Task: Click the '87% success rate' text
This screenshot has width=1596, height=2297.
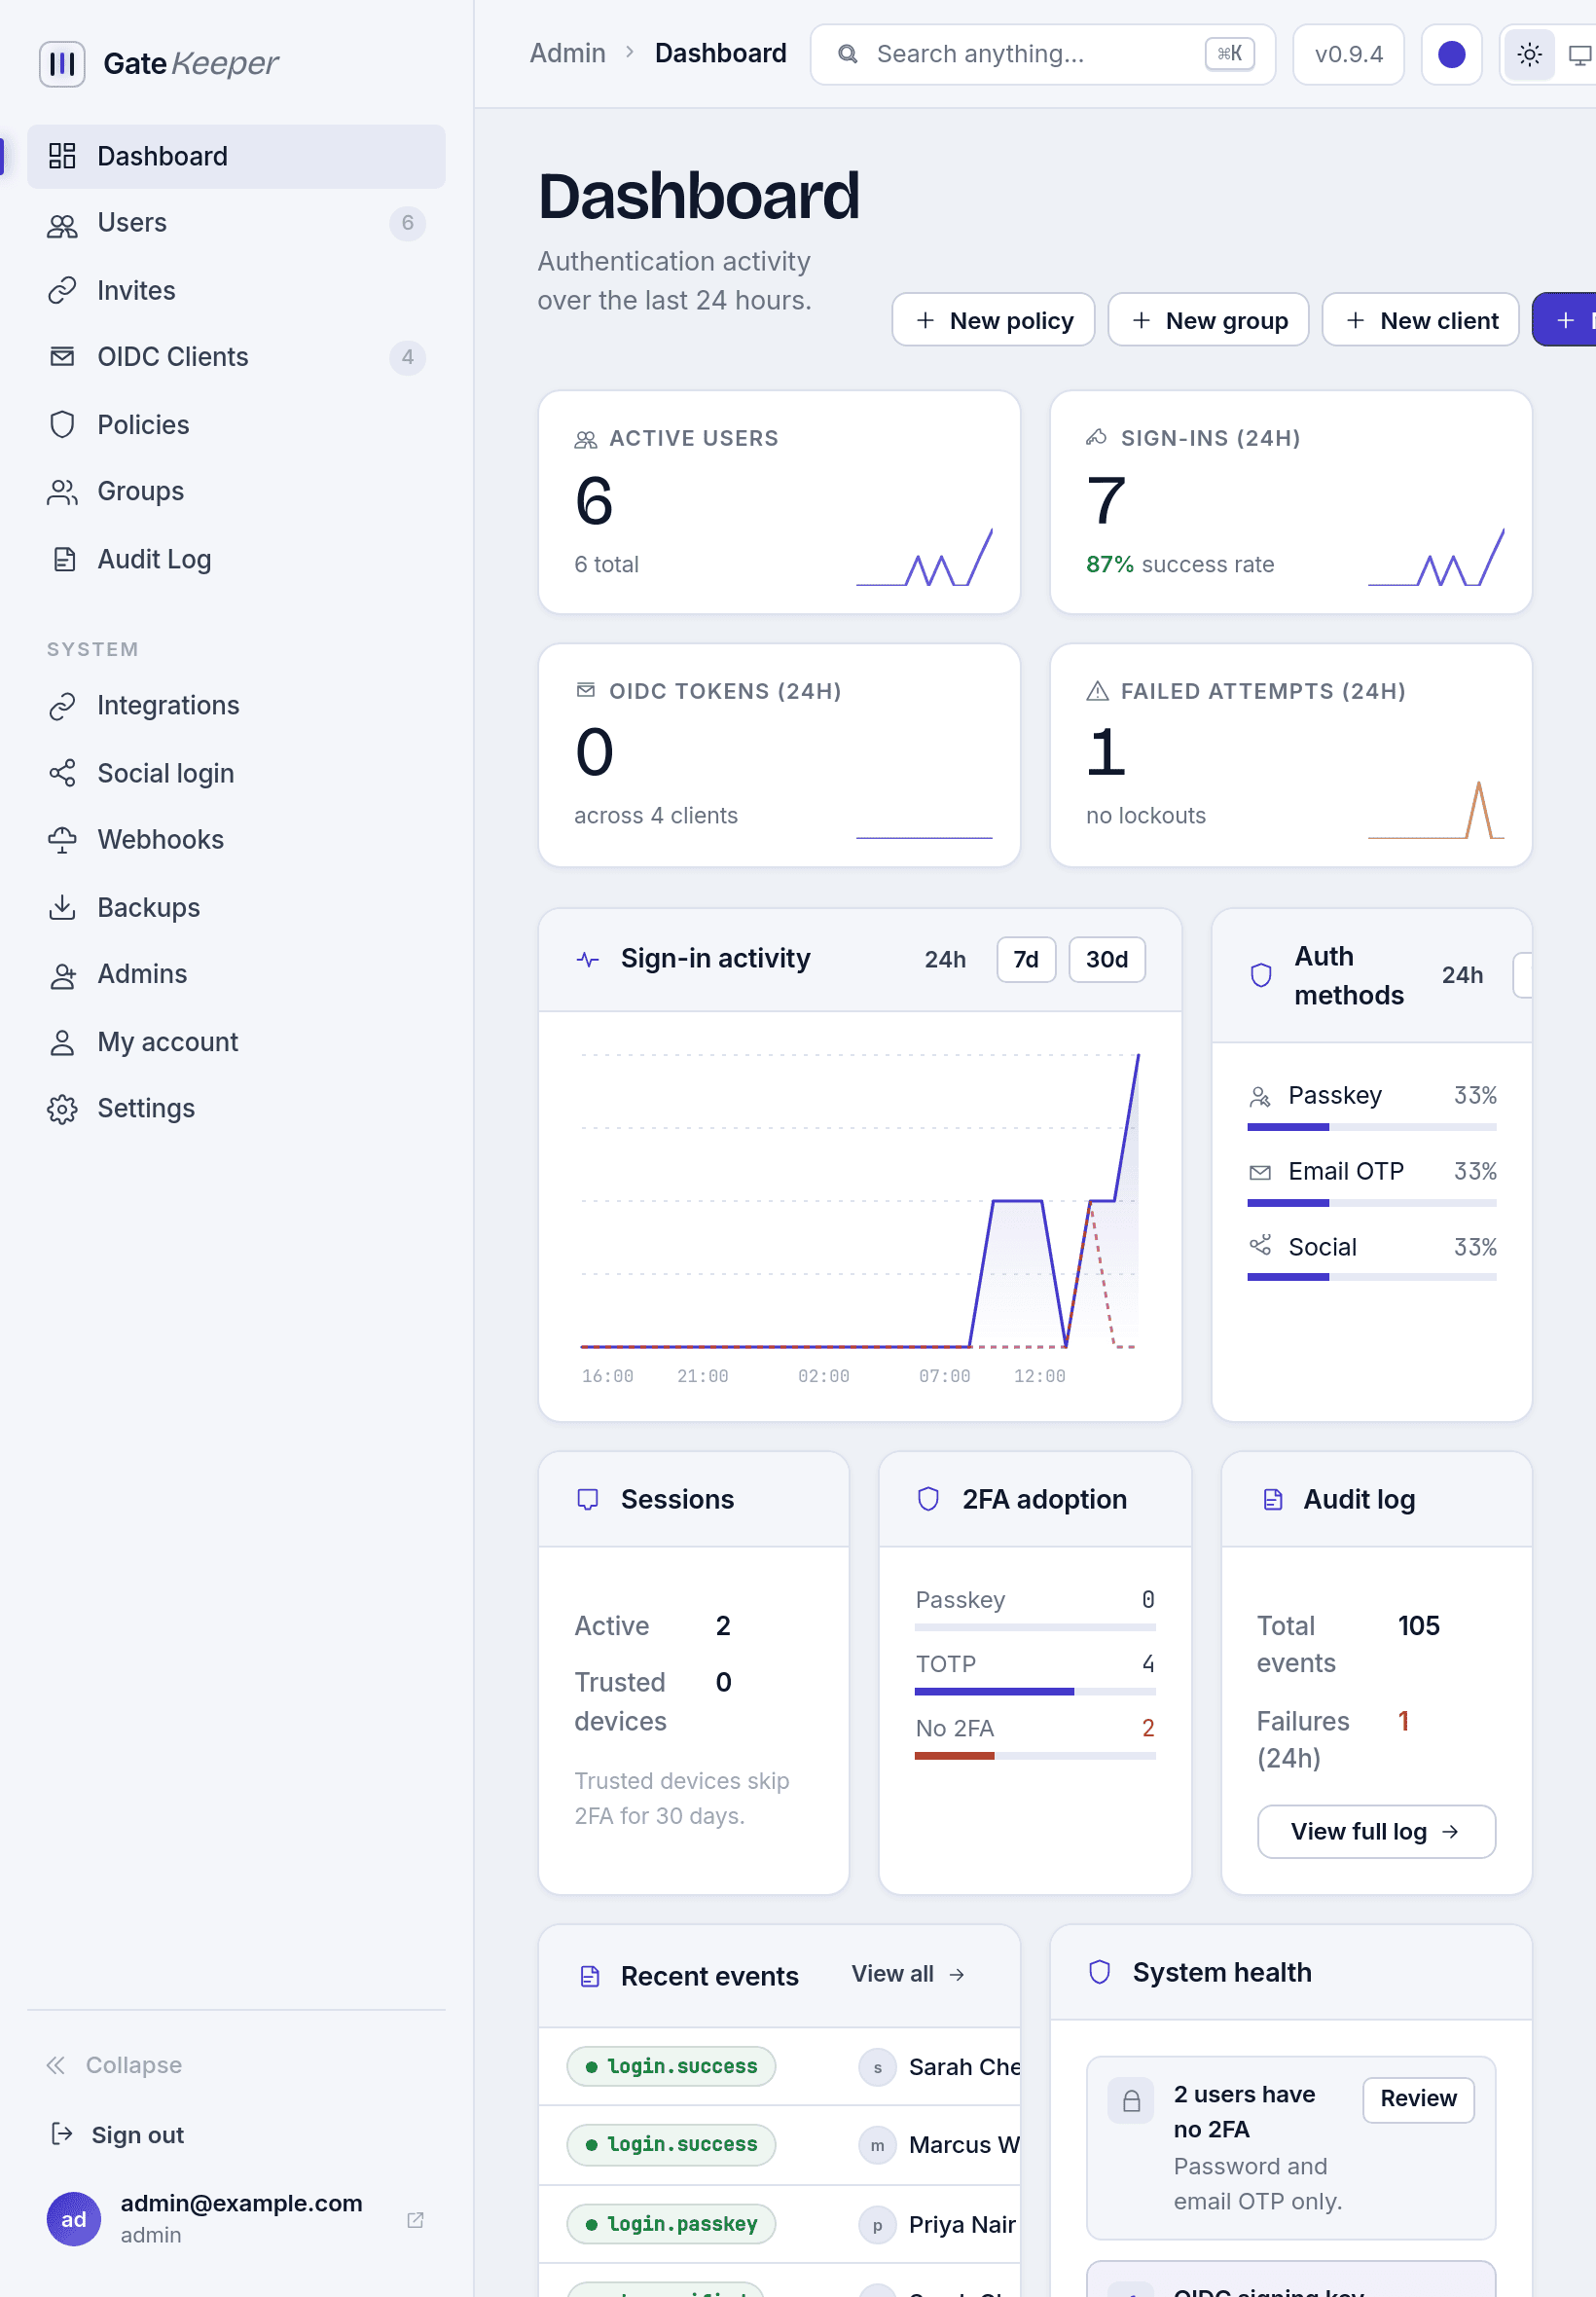Action: point(1180,565)
